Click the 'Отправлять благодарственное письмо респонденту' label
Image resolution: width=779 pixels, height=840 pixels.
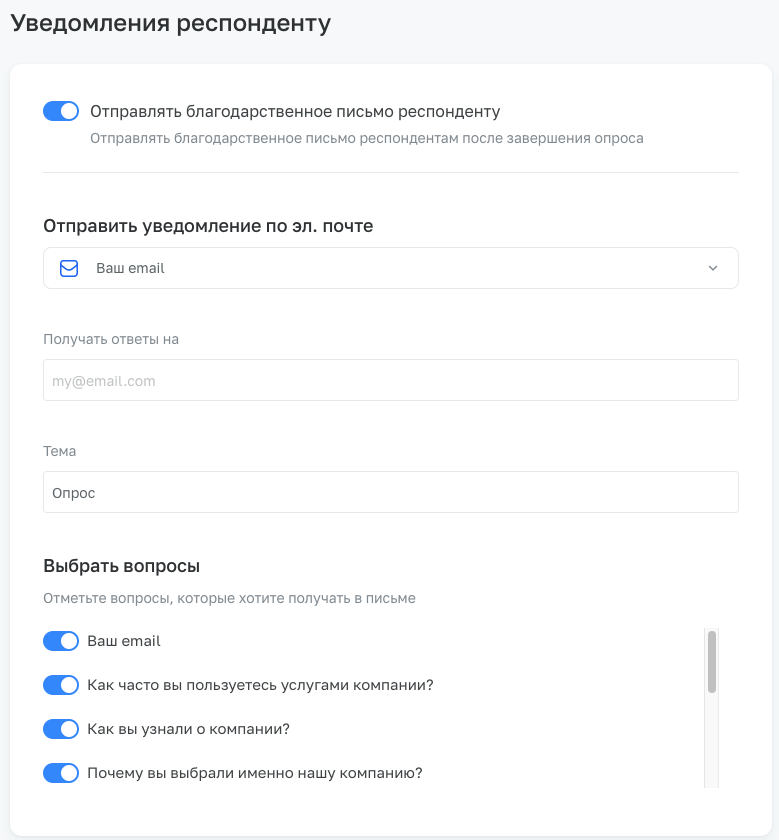(x=295, y=111)
